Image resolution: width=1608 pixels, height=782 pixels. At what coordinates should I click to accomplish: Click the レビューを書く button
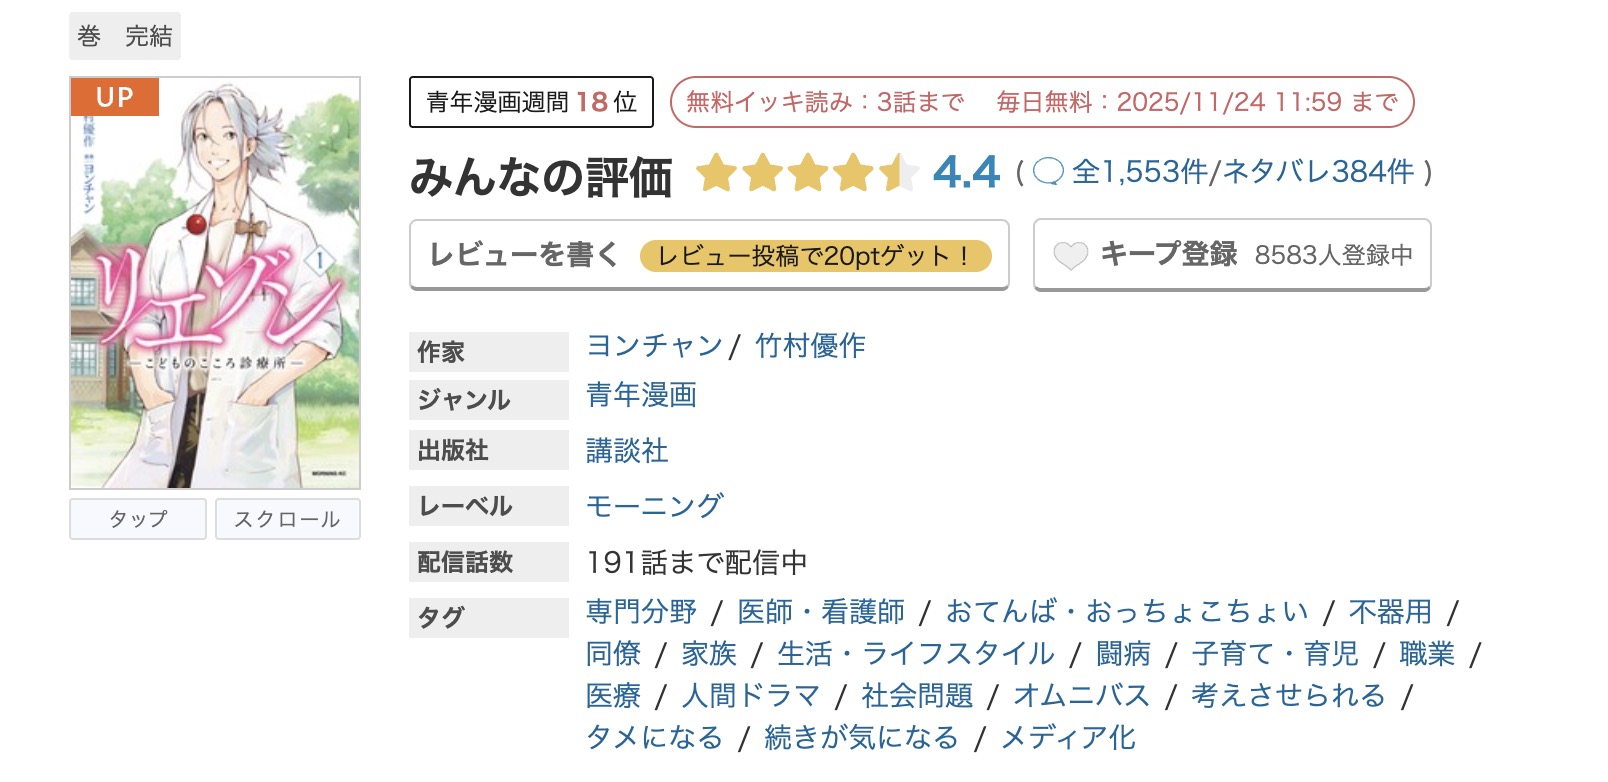pos(524,255)
